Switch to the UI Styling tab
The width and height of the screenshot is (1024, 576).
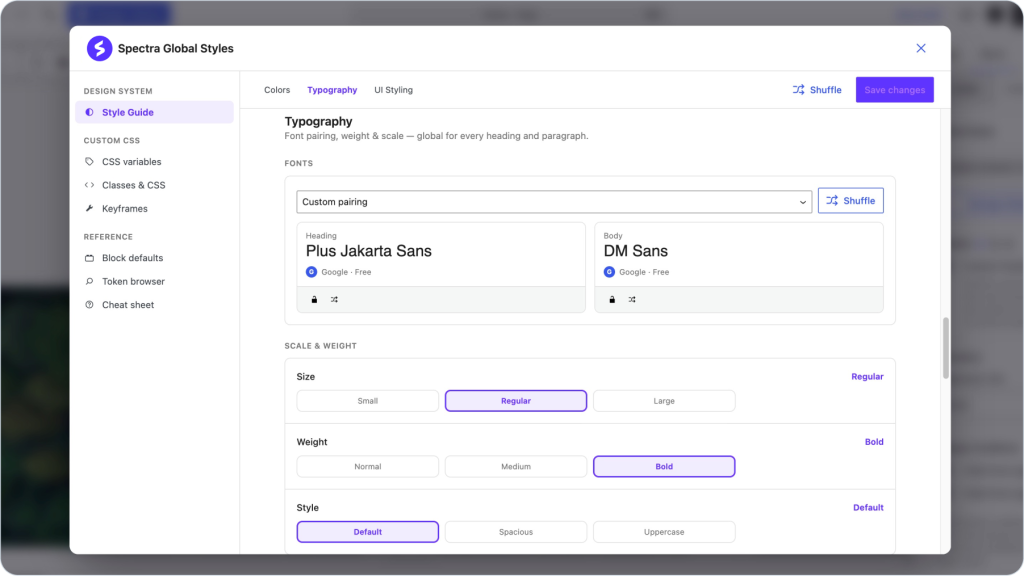pyautogui.click(x=393, y=90)
